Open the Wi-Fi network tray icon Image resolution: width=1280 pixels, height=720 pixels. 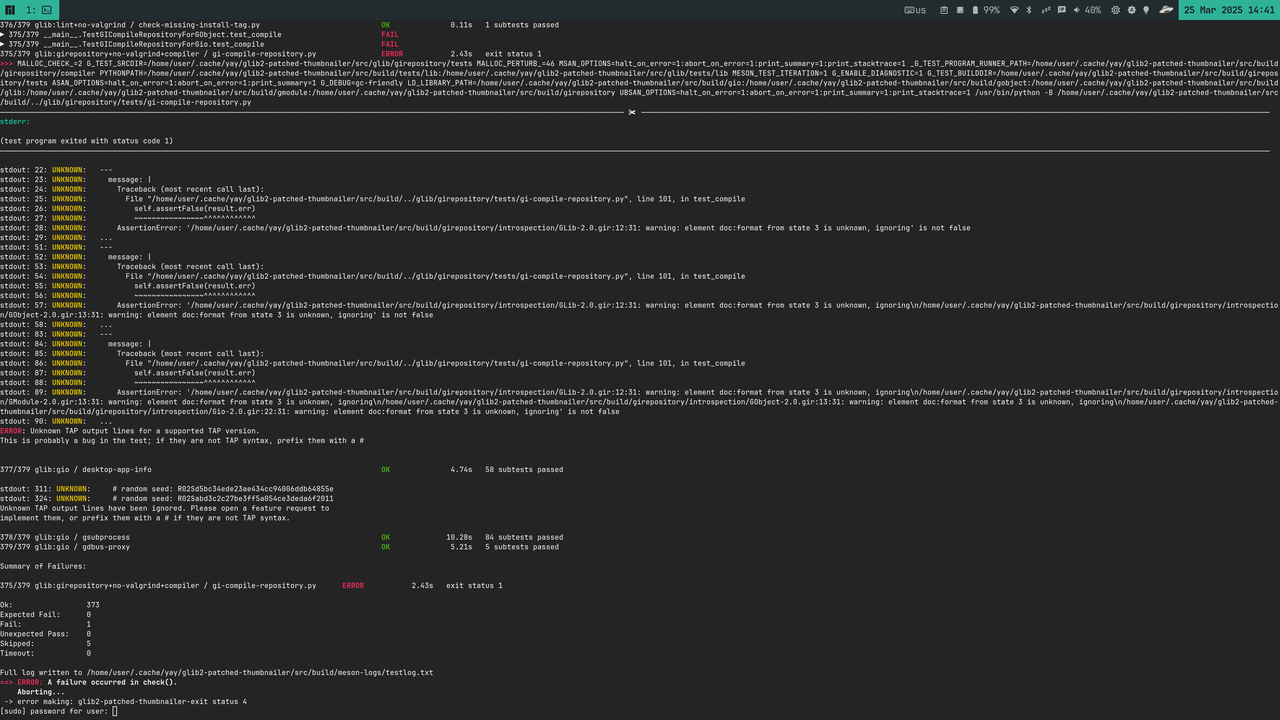point(1014,10)
